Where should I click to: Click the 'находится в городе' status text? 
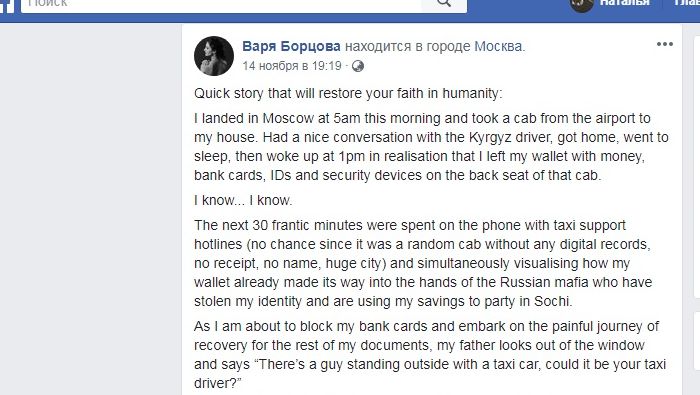coord(407,46)
